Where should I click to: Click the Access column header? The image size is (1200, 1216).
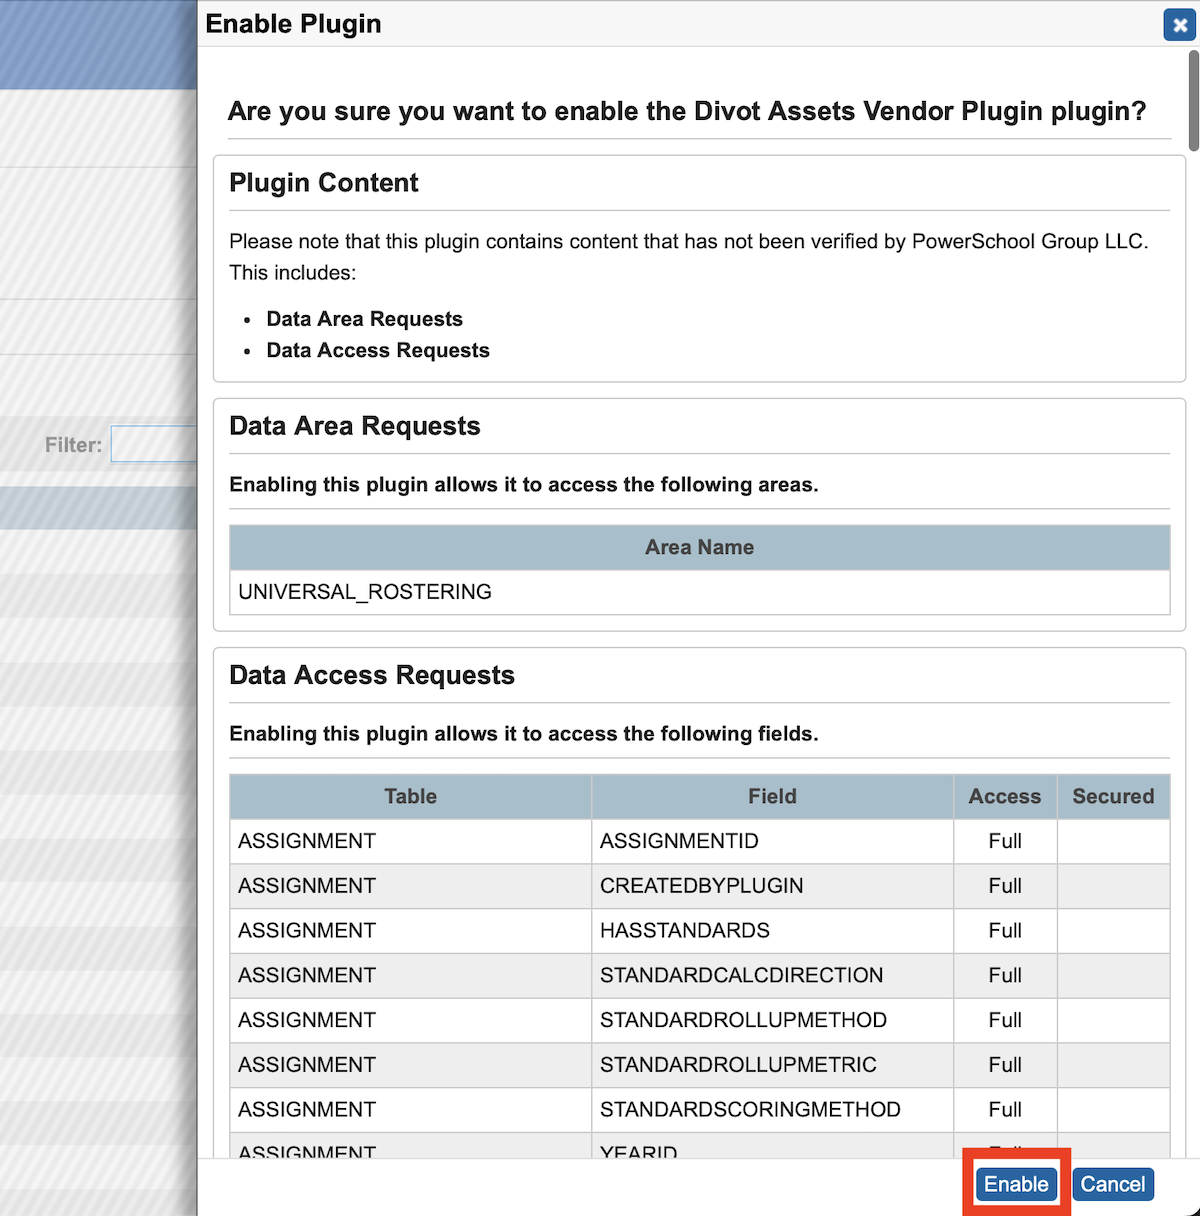(x=1004, y=796)
